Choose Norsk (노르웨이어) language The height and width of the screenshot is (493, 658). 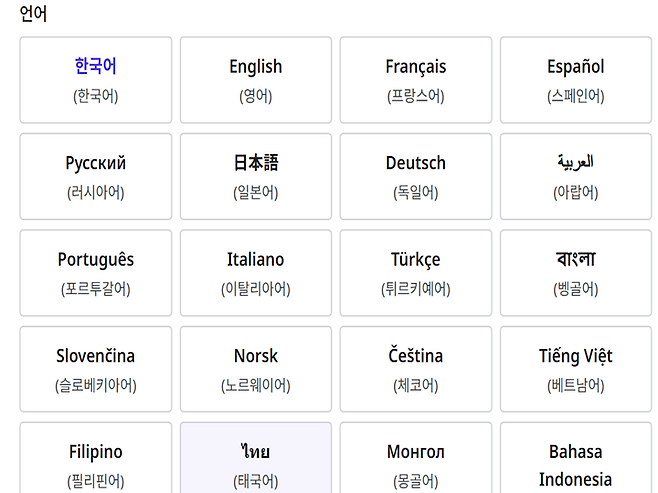coord(256,369)
